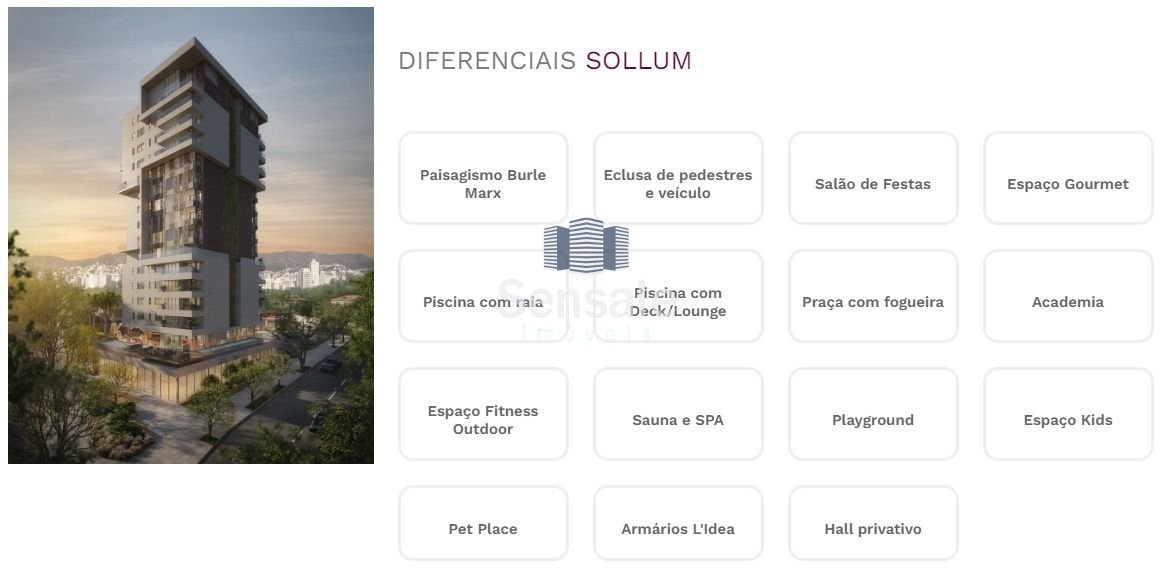
Task: Choose the Espaço Fitness Outdoor card
Action: coord(483,415)
